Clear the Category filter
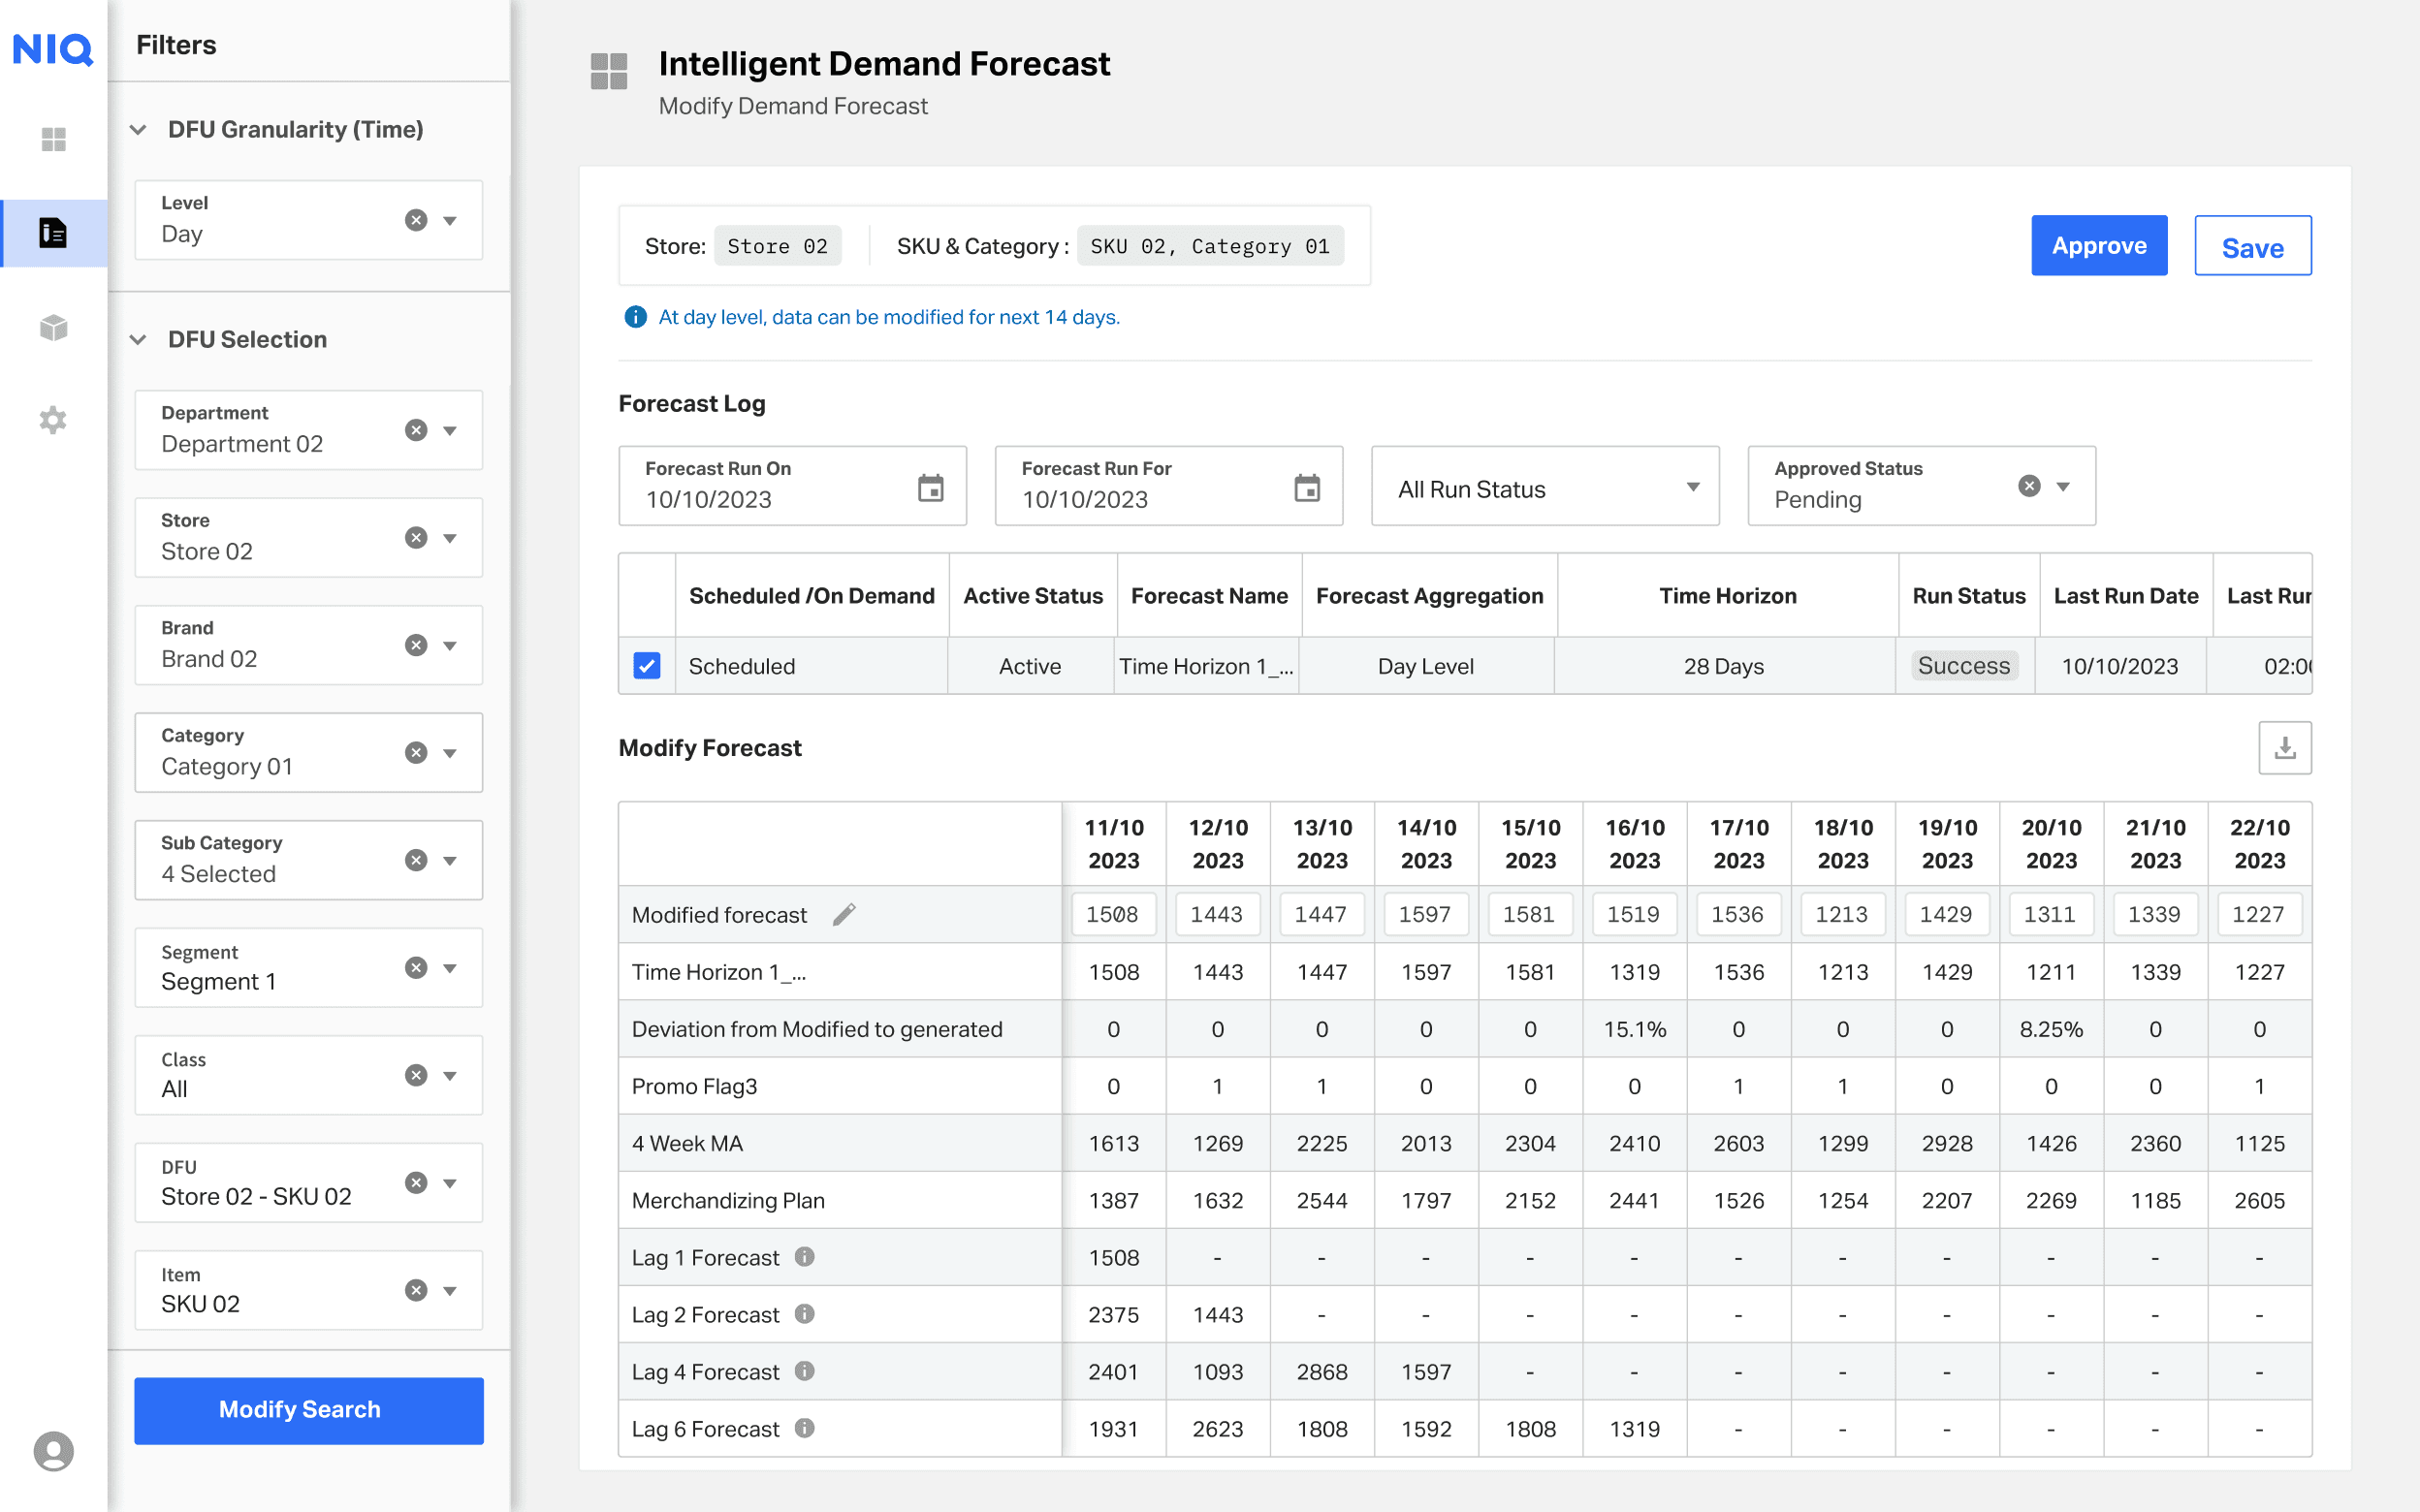 417,753
